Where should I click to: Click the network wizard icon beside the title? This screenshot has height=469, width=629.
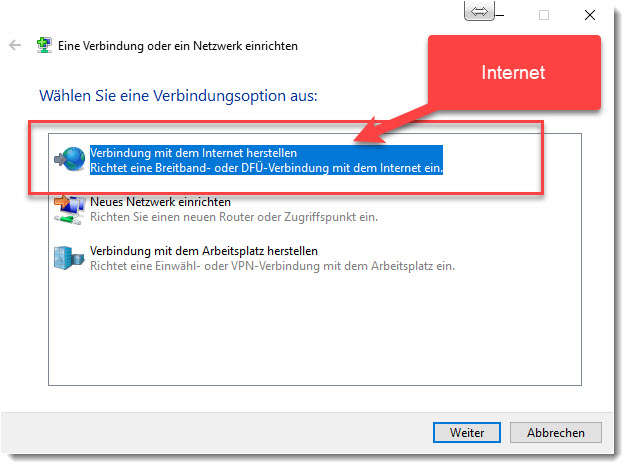(44, 46)
